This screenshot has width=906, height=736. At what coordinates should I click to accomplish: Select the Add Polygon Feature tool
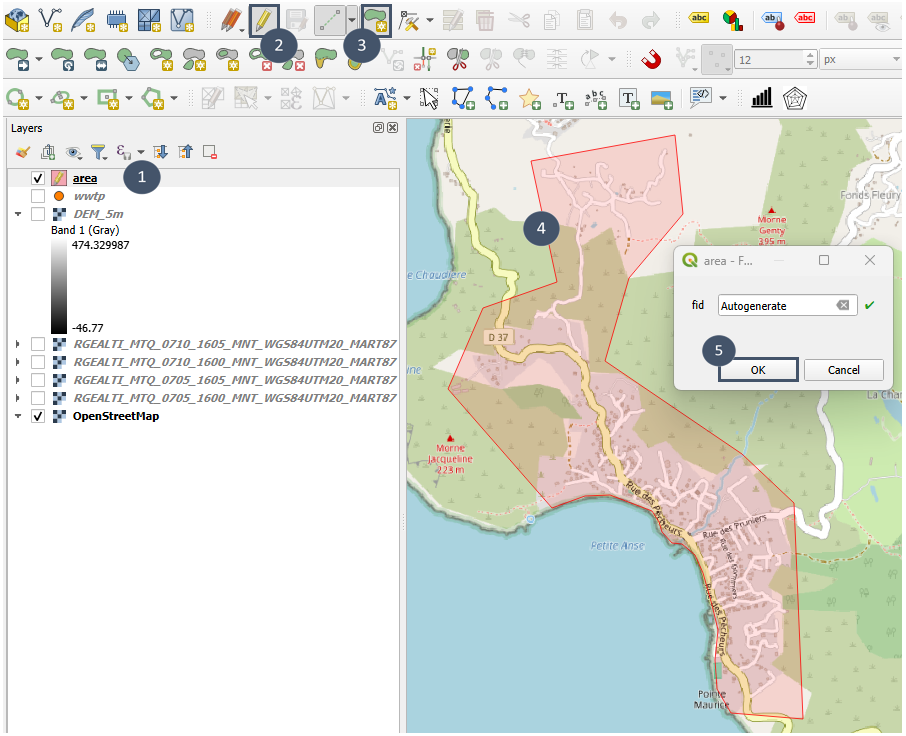point(376,19)
